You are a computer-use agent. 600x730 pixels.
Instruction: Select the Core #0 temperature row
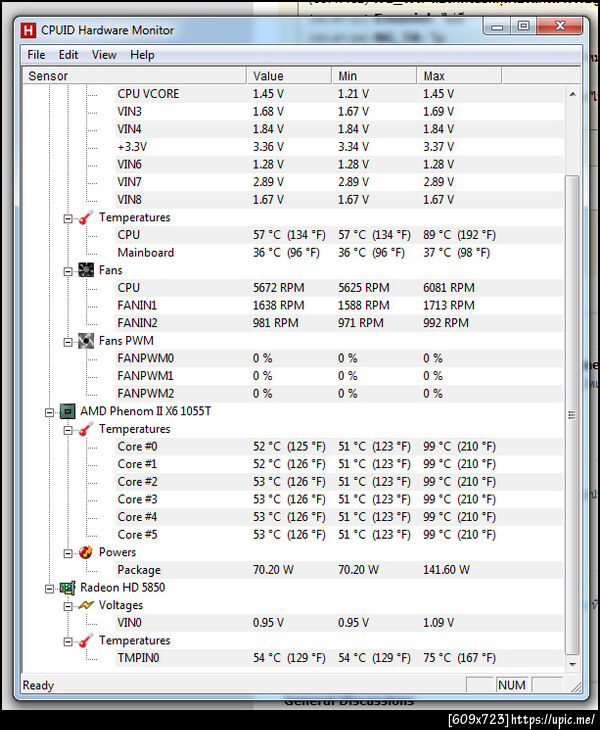(x=339, y=446)
